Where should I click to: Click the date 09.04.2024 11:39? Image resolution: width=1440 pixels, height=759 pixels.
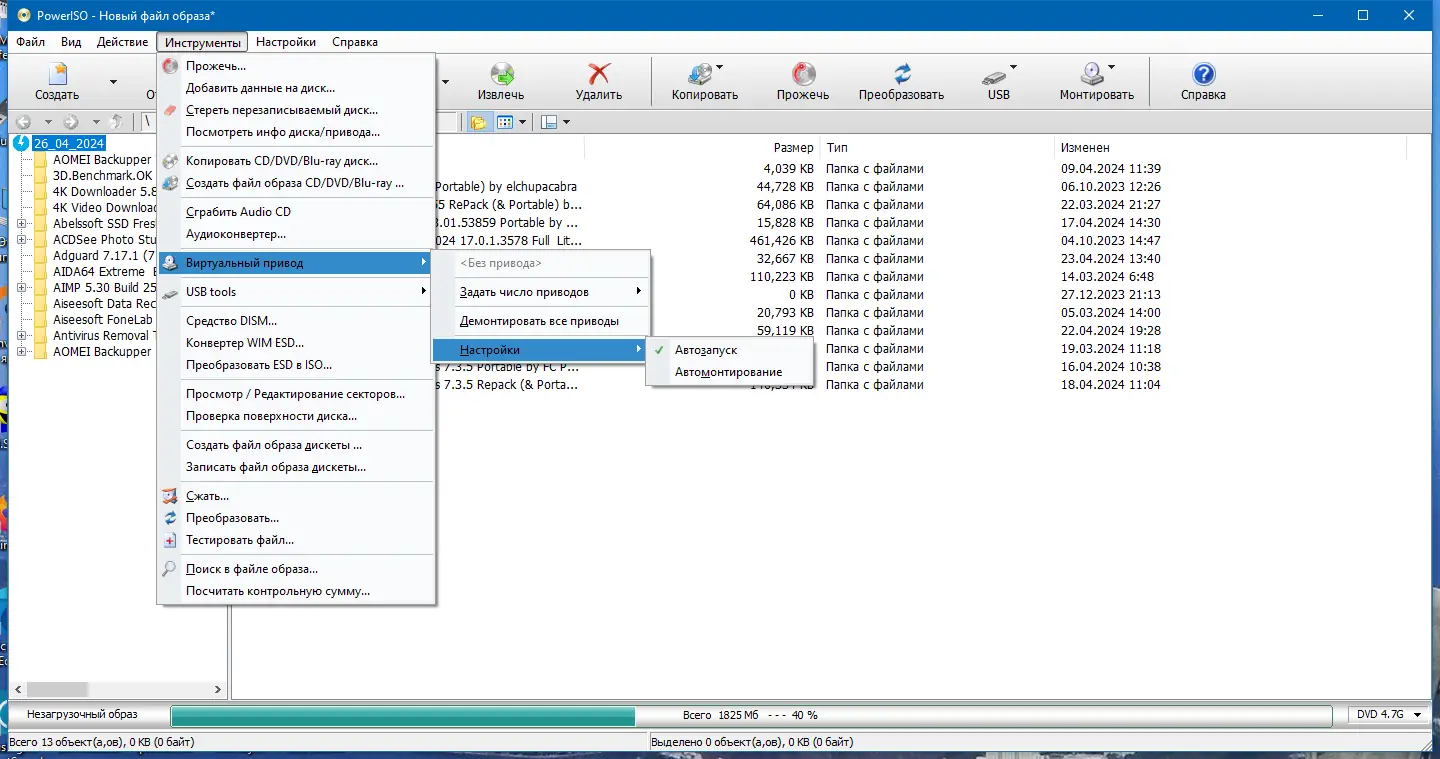(1111, 169)
